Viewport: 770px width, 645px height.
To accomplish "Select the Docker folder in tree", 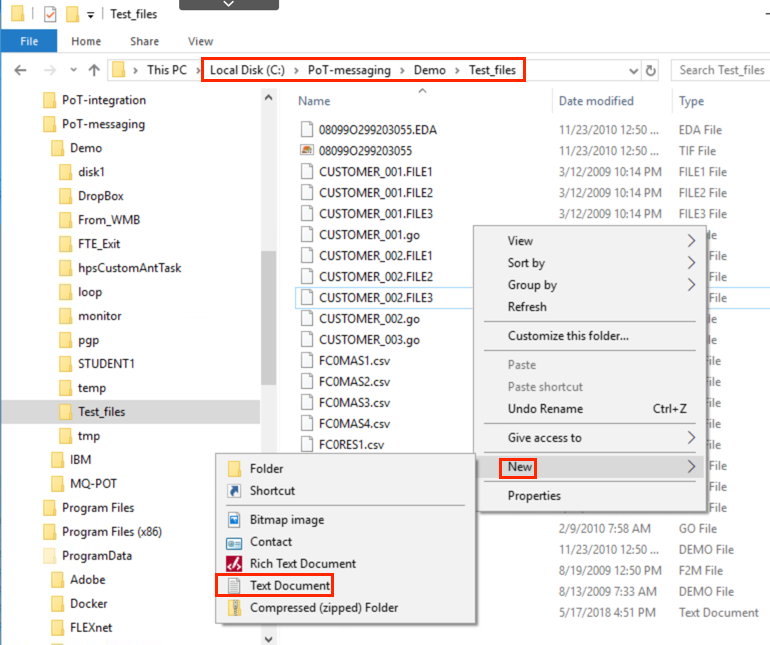I will (88, 604).
